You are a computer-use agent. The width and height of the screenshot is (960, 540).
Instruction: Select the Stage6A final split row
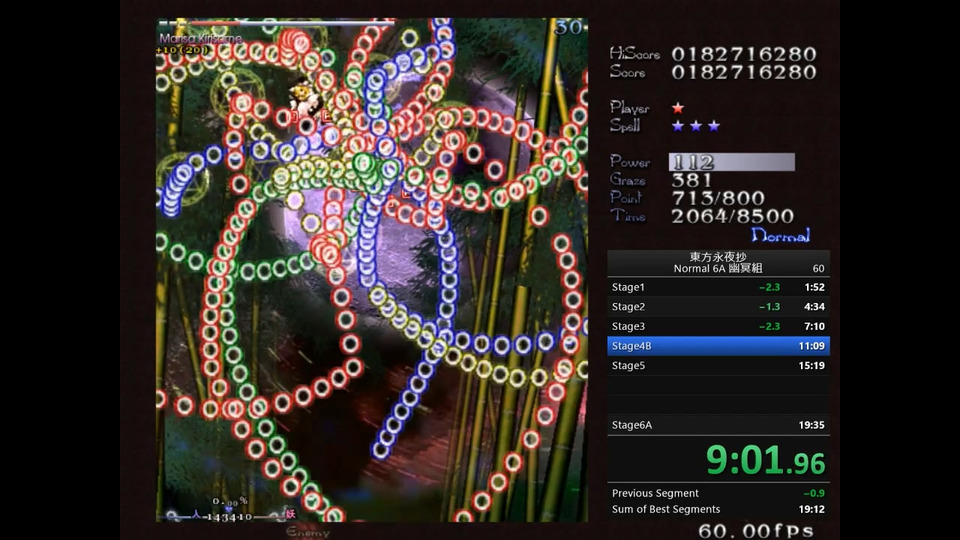(718, 425)
